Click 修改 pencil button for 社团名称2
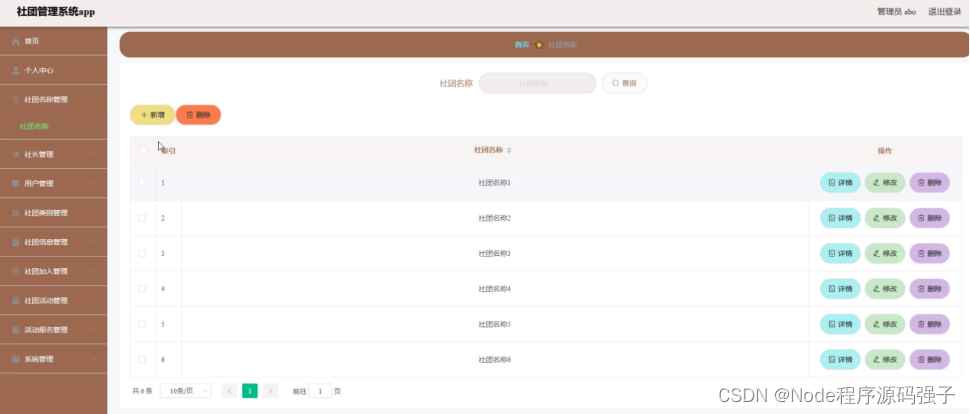The height and width of the screenshot is (414, 970). 885,218
